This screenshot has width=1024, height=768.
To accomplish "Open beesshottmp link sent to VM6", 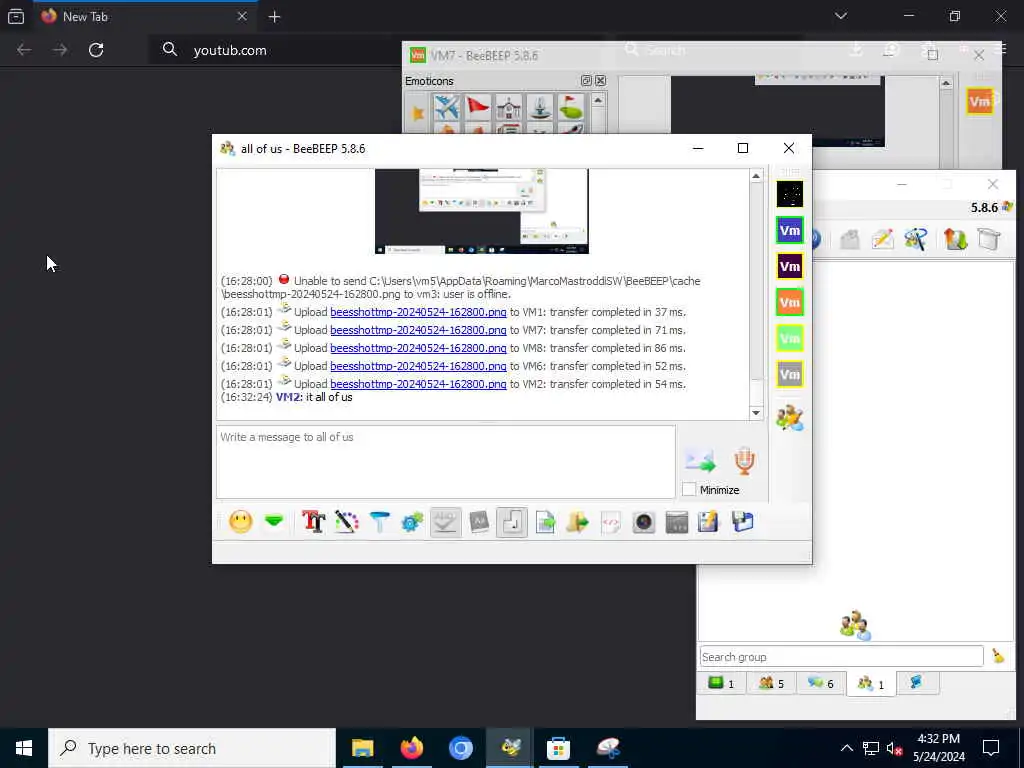I will point(418,366).
